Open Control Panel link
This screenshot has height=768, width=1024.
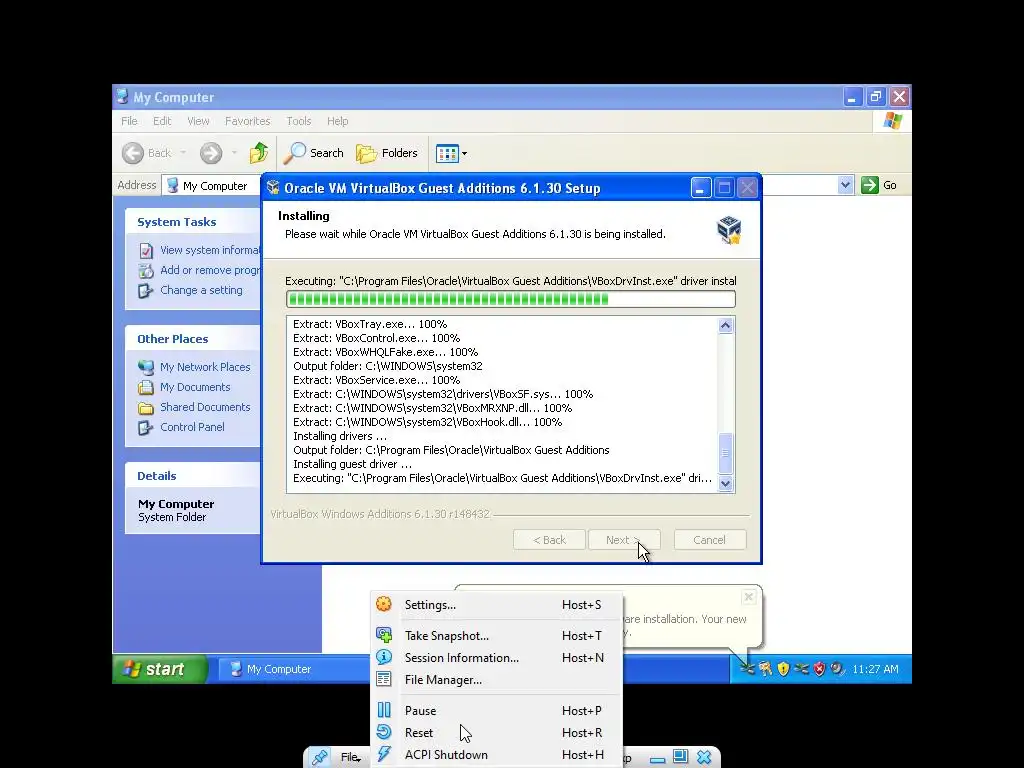pos(192,426)
